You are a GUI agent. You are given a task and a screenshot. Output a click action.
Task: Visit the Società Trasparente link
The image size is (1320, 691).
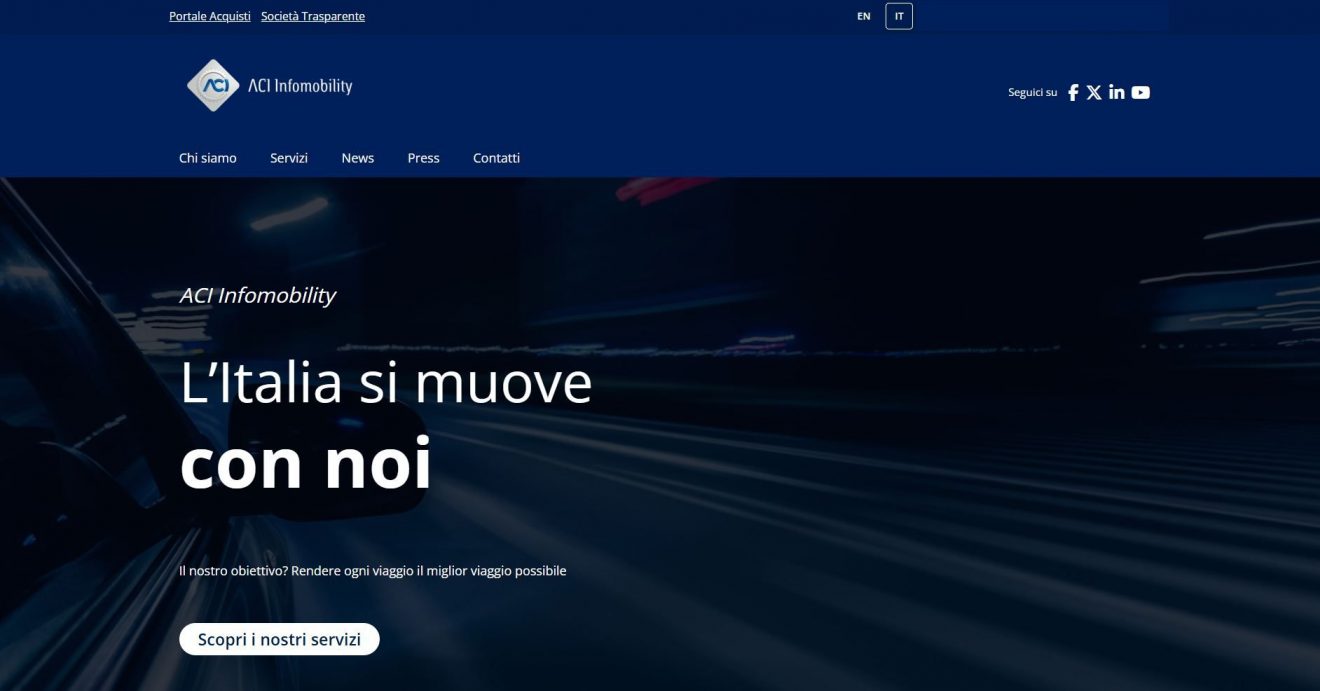[313, 16]
